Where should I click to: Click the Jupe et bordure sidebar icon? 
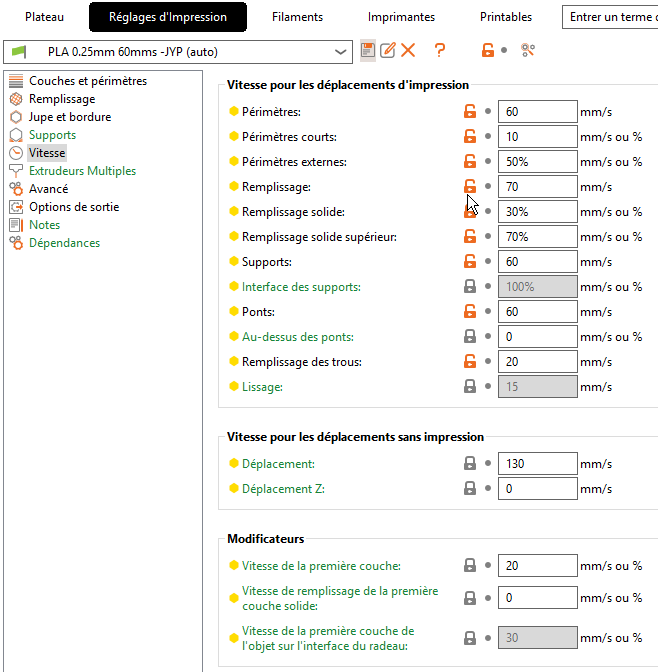coord(16,117)
